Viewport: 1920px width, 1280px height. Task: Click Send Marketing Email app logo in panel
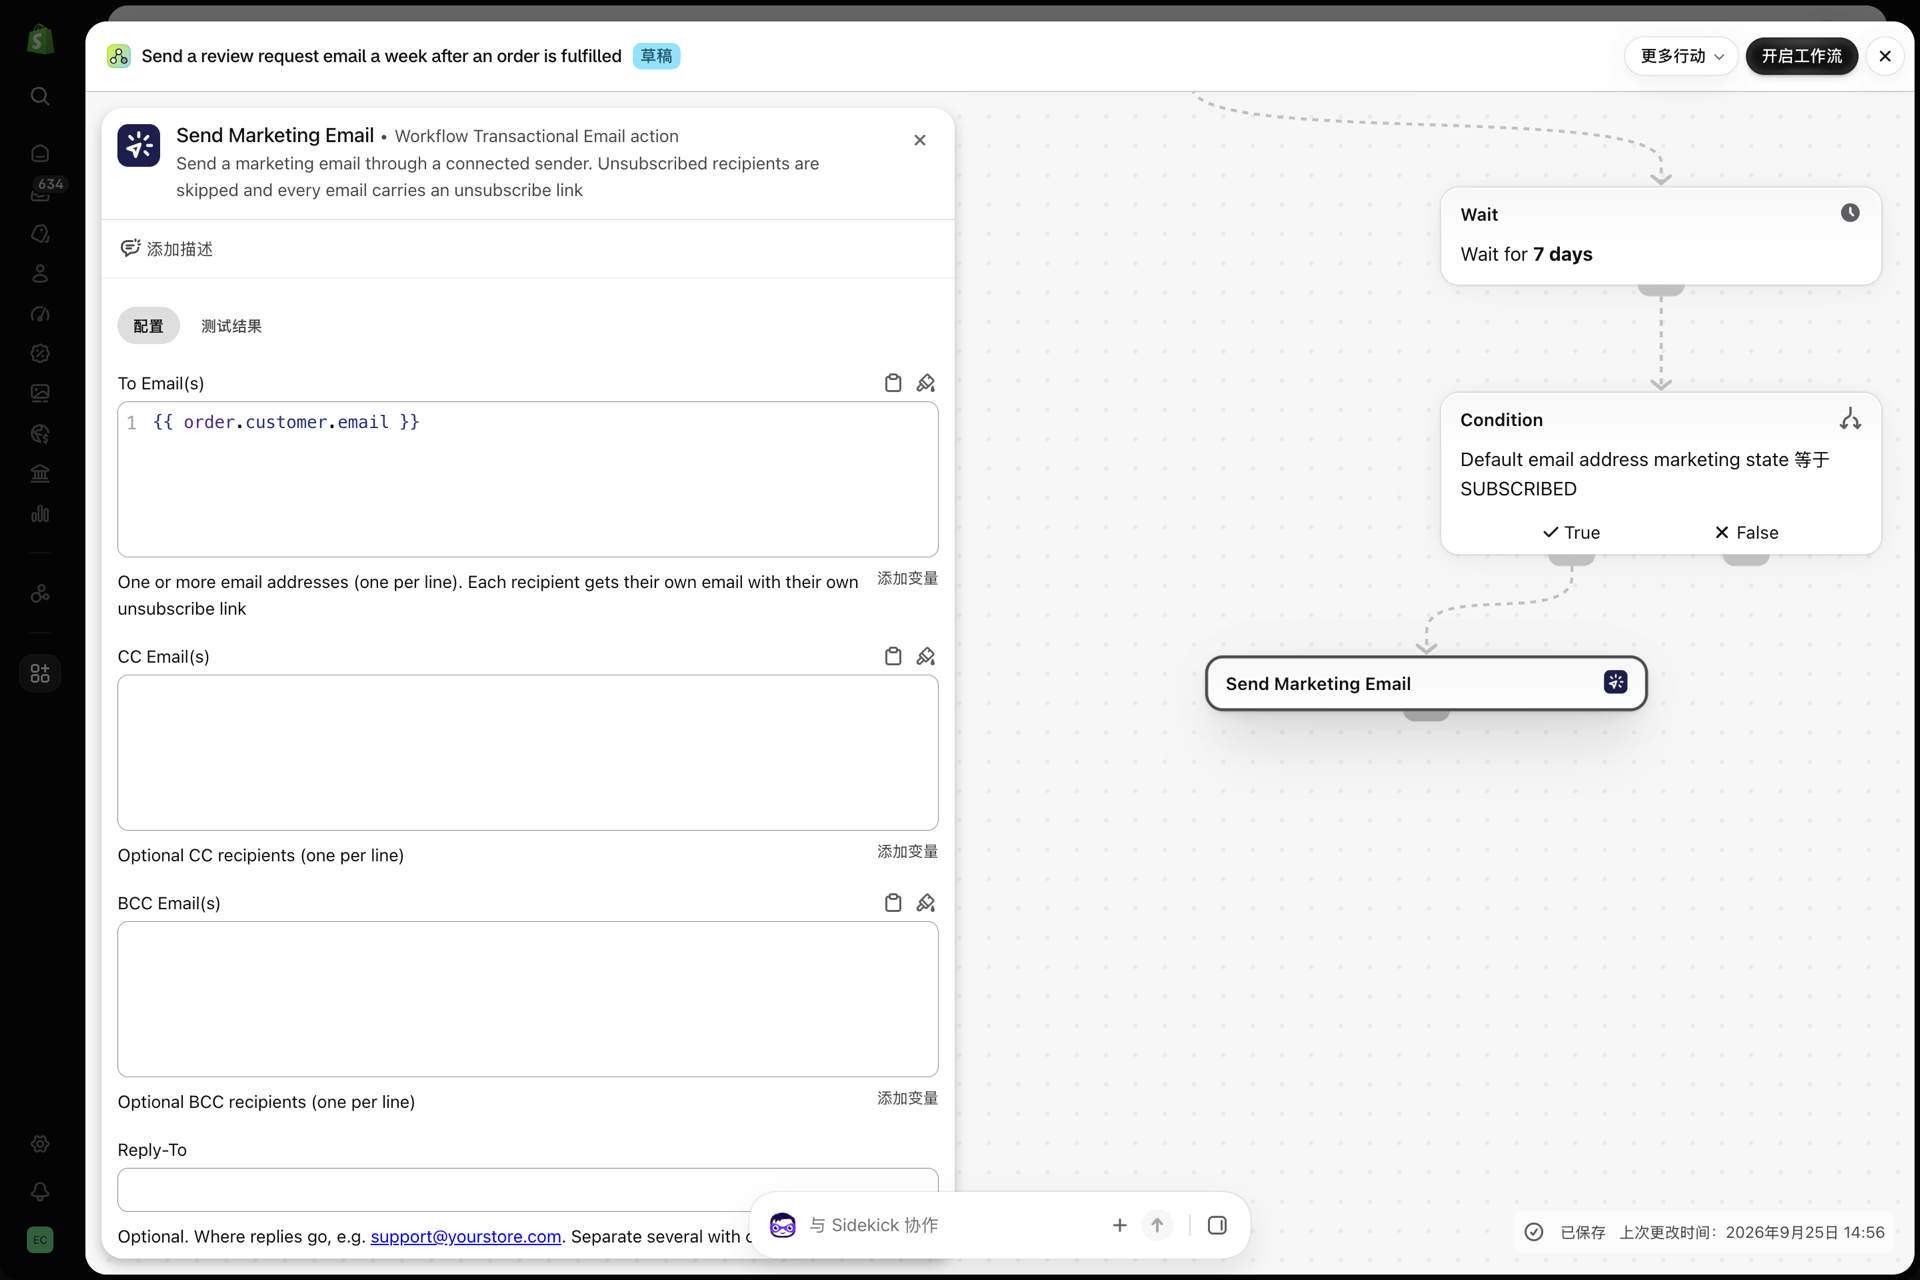point(139,146)
